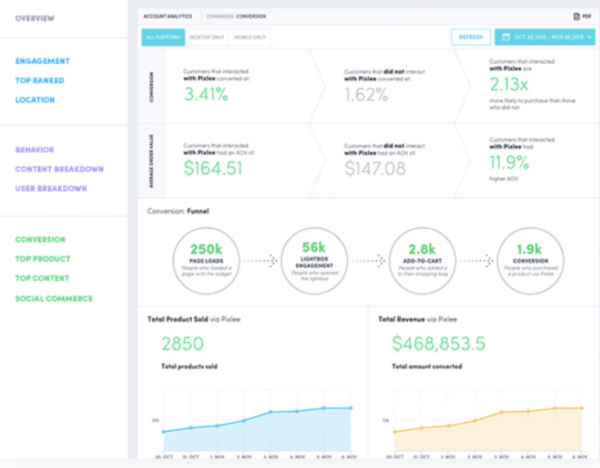Open Content Breakdown page
The image size is (600, 468).
59,169
